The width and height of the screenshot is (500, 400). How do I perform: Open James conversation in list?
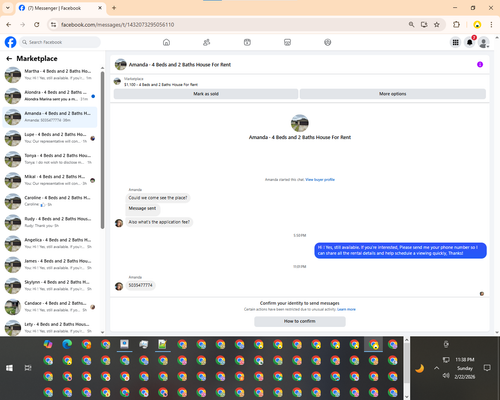pyautogui.click(x=50, y=265)
